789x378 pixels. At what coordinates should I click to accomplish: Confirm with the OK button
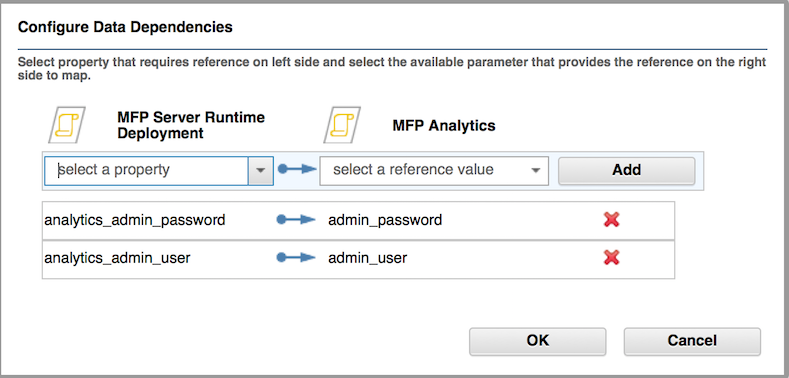[x=537, y=341]
